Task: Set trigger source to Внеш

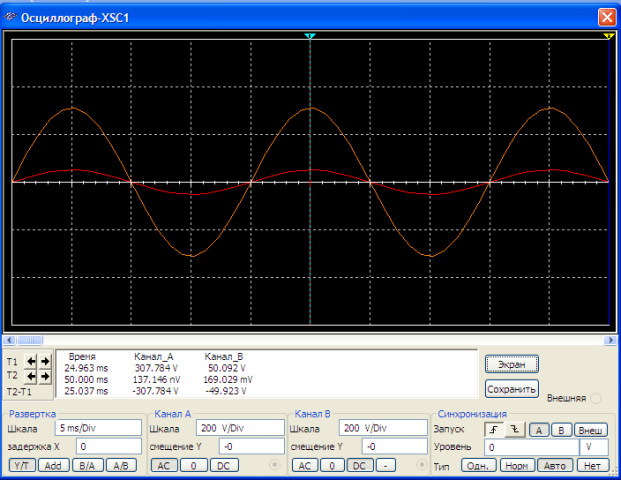Action: tap(591, 430)
